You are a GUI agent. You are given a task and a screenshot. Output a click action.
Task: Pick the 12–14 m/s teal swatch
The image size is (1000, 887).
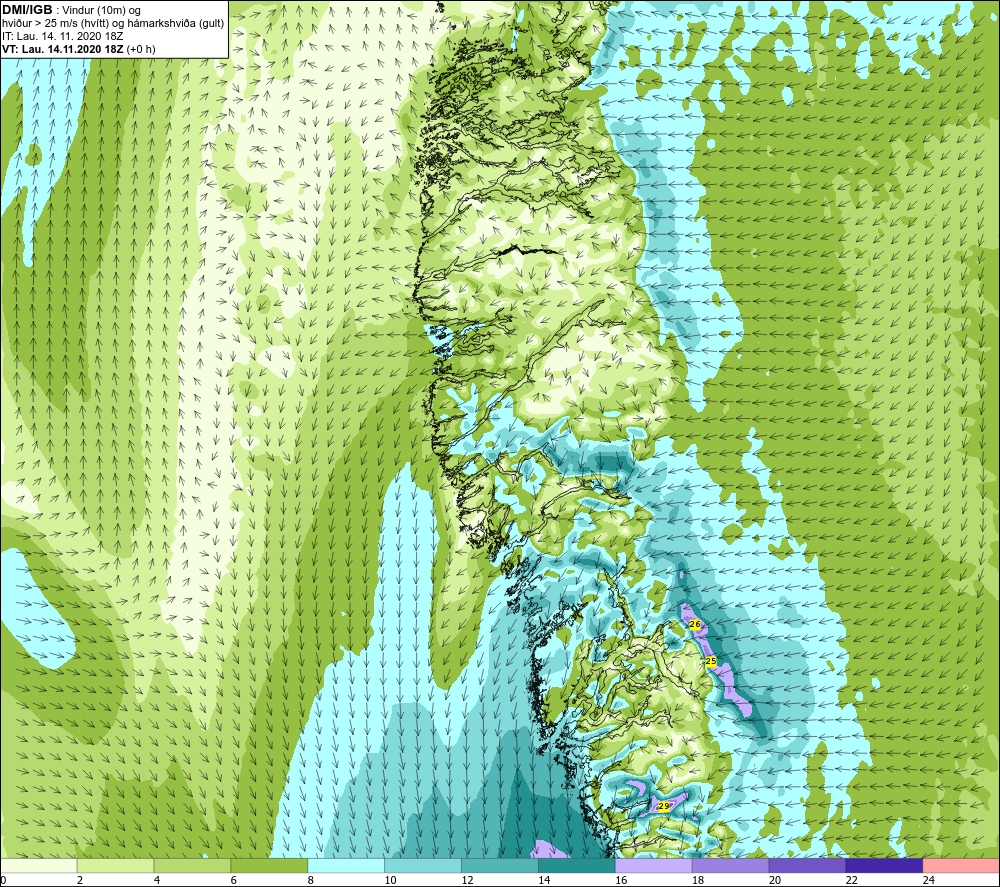(499, 865)
